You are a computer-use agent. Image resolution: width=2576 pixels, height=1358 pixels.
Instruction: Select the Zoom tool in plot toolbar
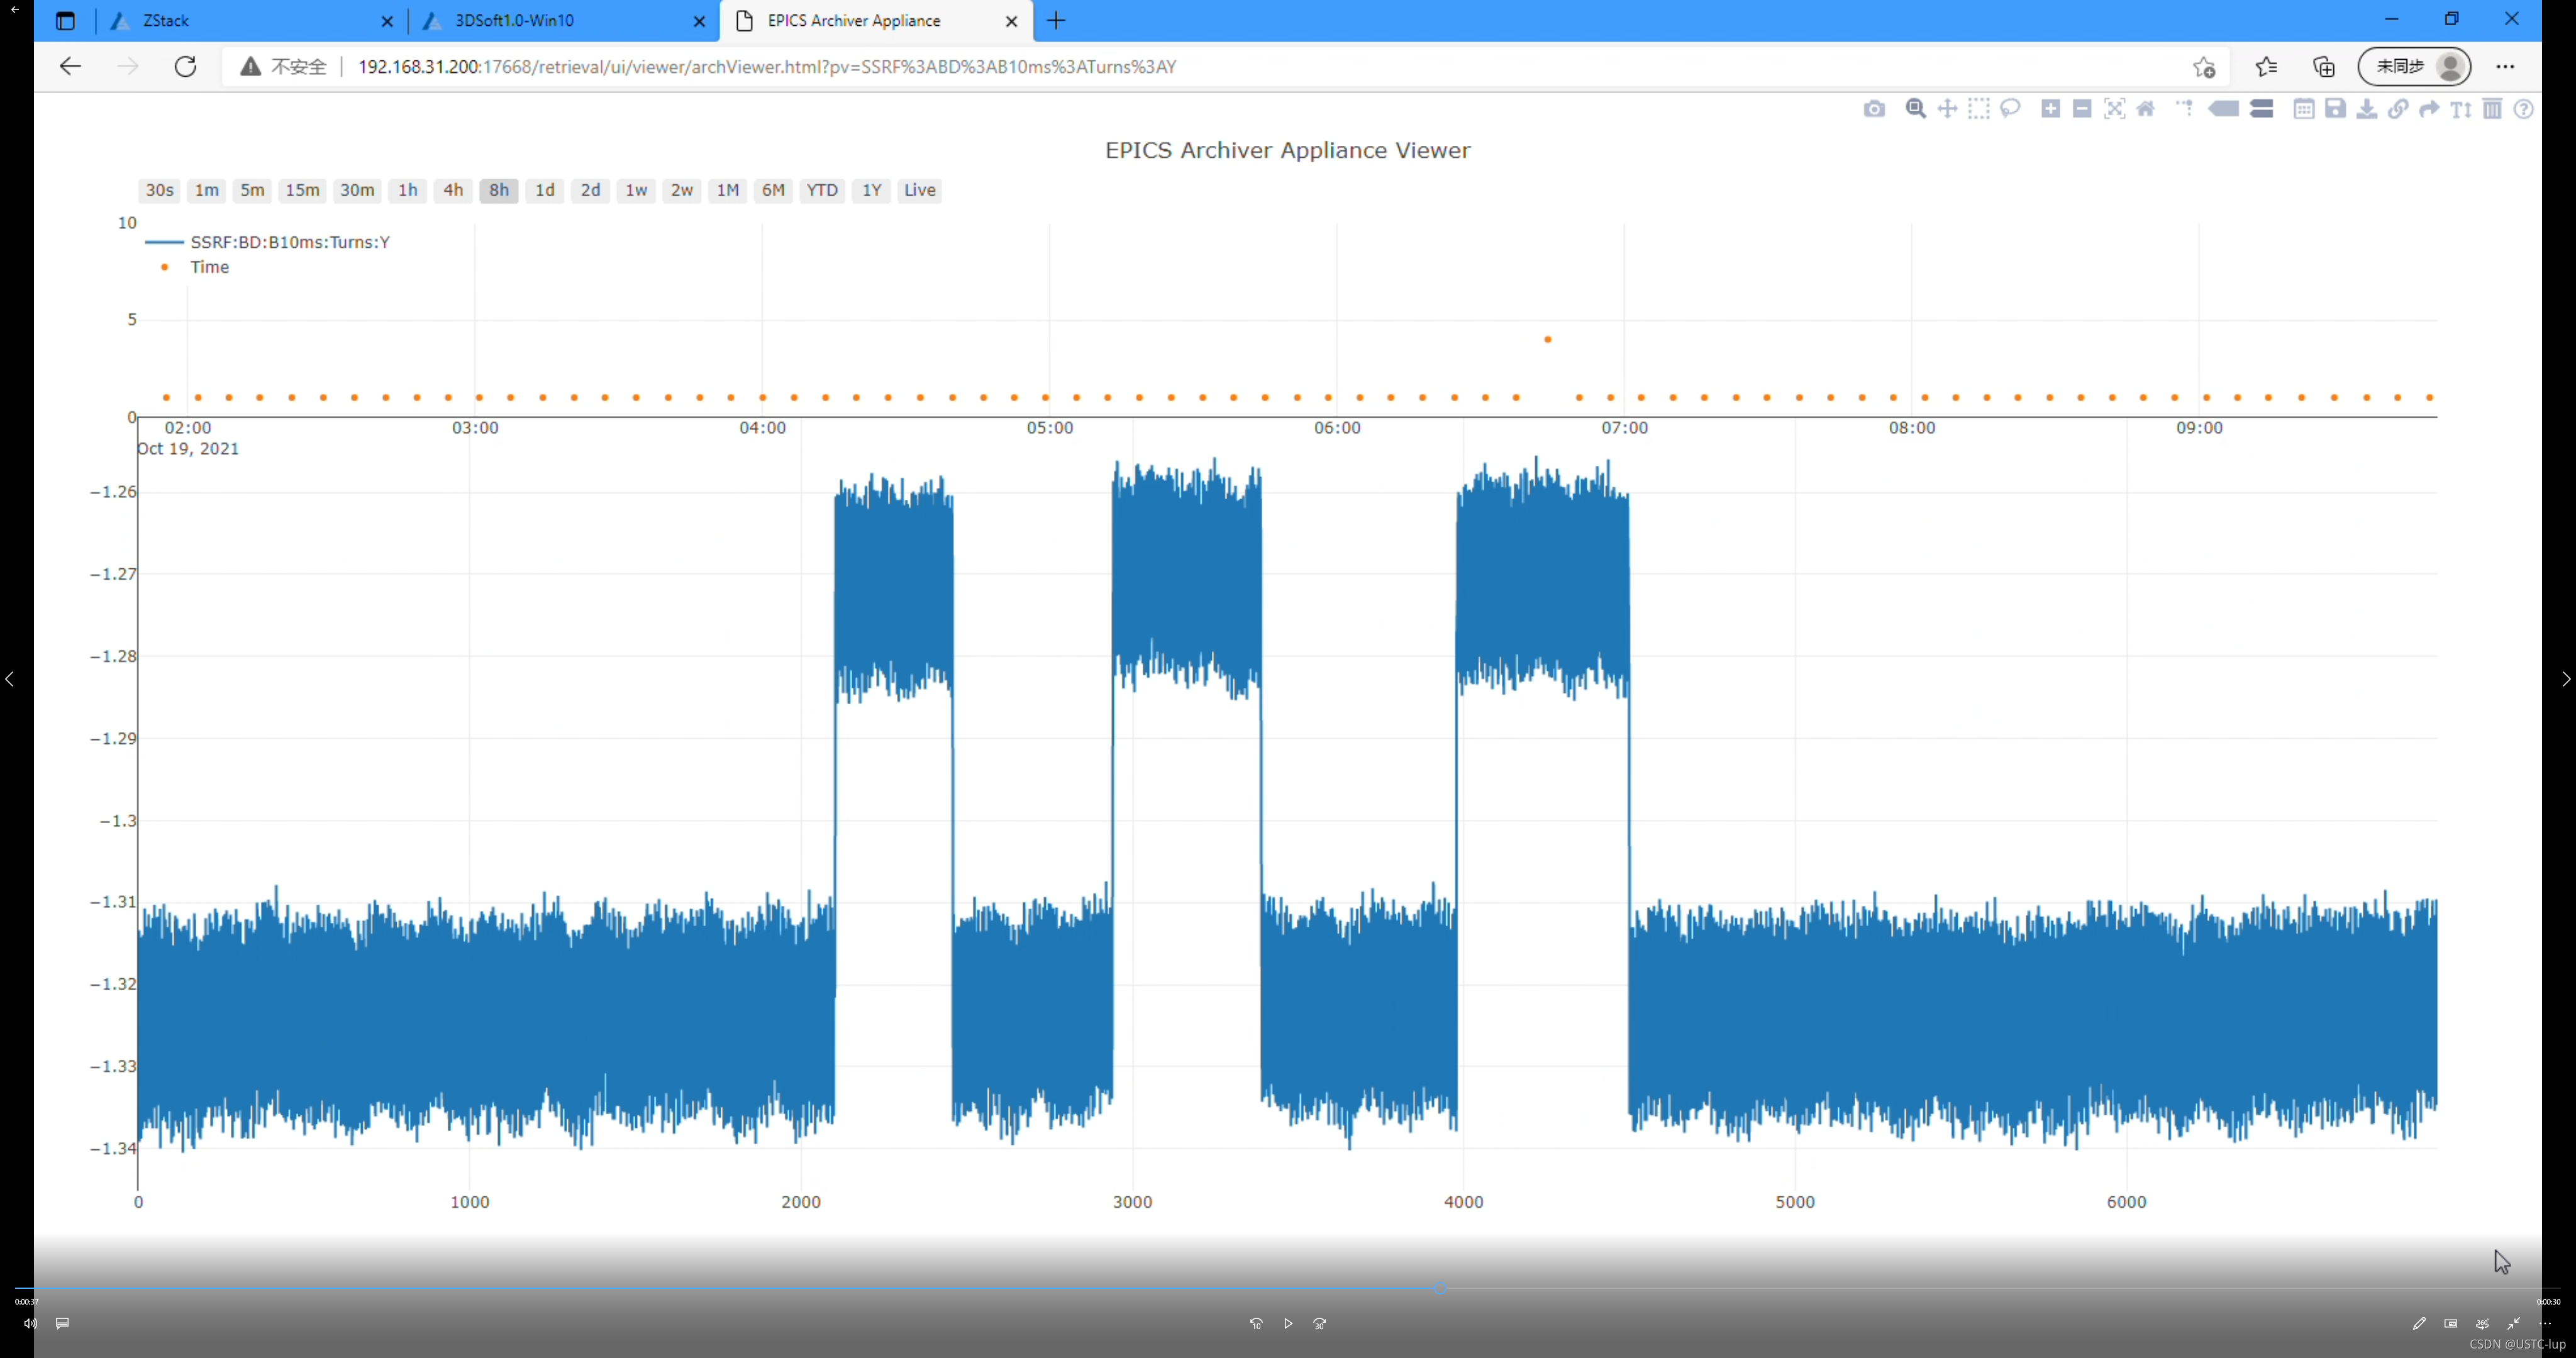(x=1915, y=109)
